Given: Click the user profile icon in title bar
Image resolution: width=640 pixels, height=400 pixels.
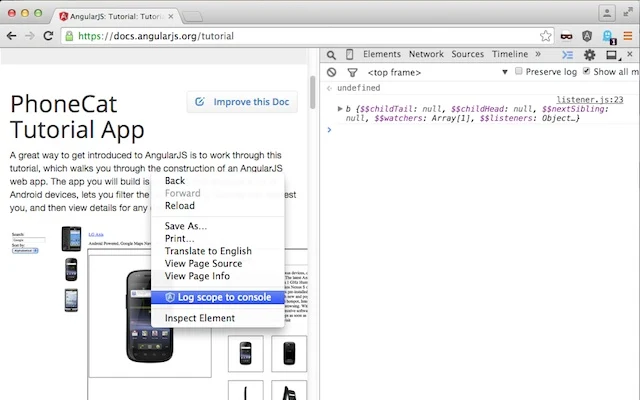Looking at the screenshot, I should 607,13.
